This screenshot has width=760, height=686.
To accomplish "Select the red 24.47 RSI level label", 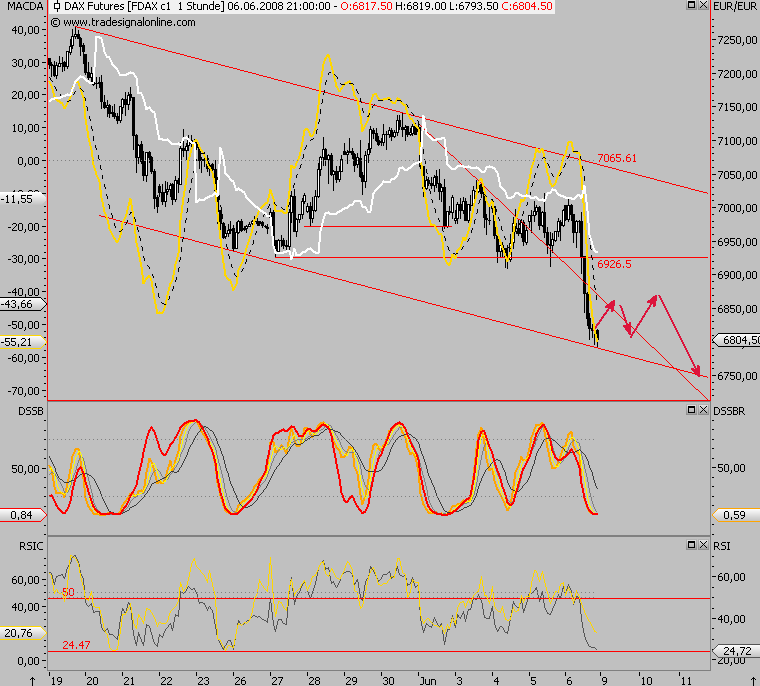I will pos(76,645).
